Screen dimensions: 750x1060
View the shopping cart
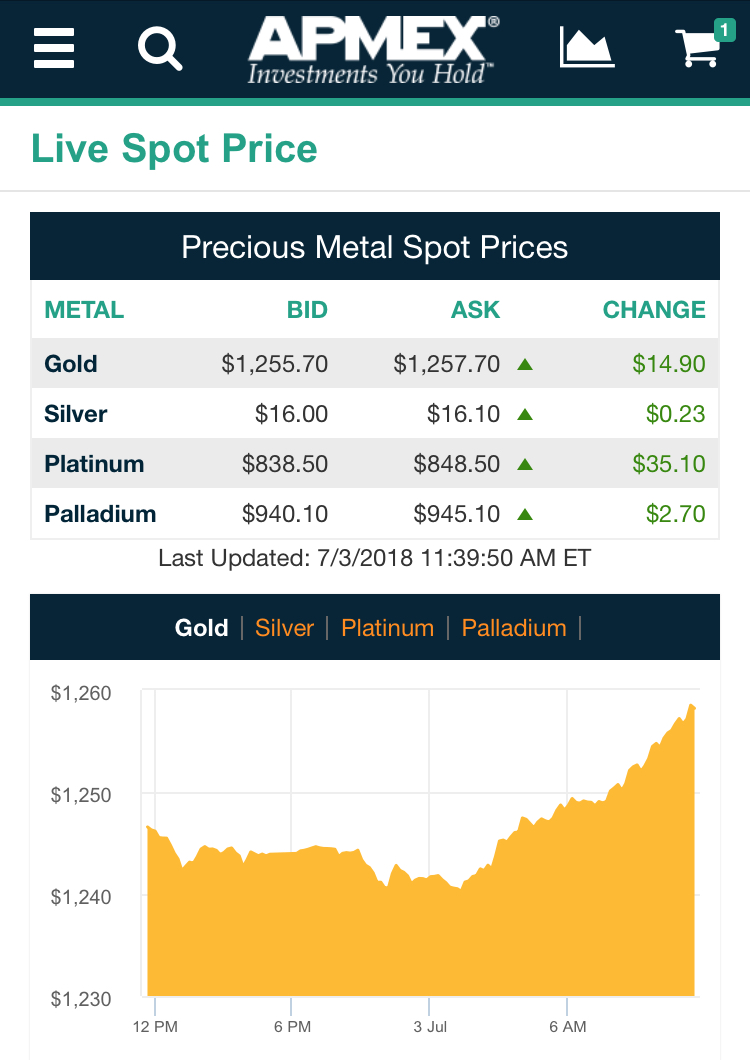point(699,49)
